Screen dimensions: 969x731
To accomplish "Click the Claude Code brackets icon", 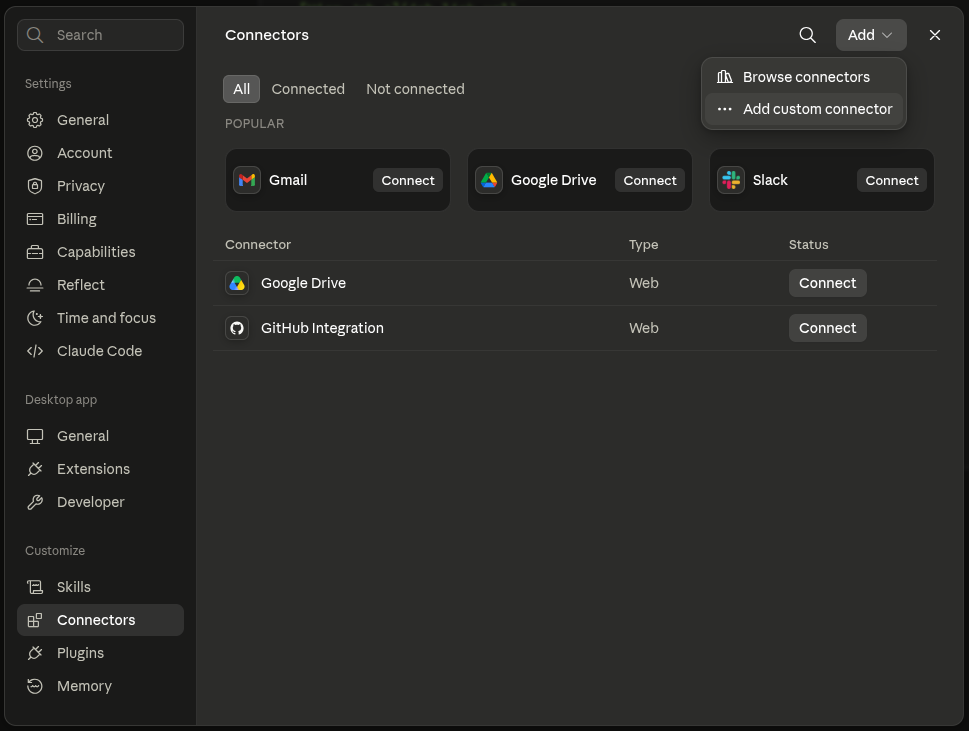I will (35, 351).
